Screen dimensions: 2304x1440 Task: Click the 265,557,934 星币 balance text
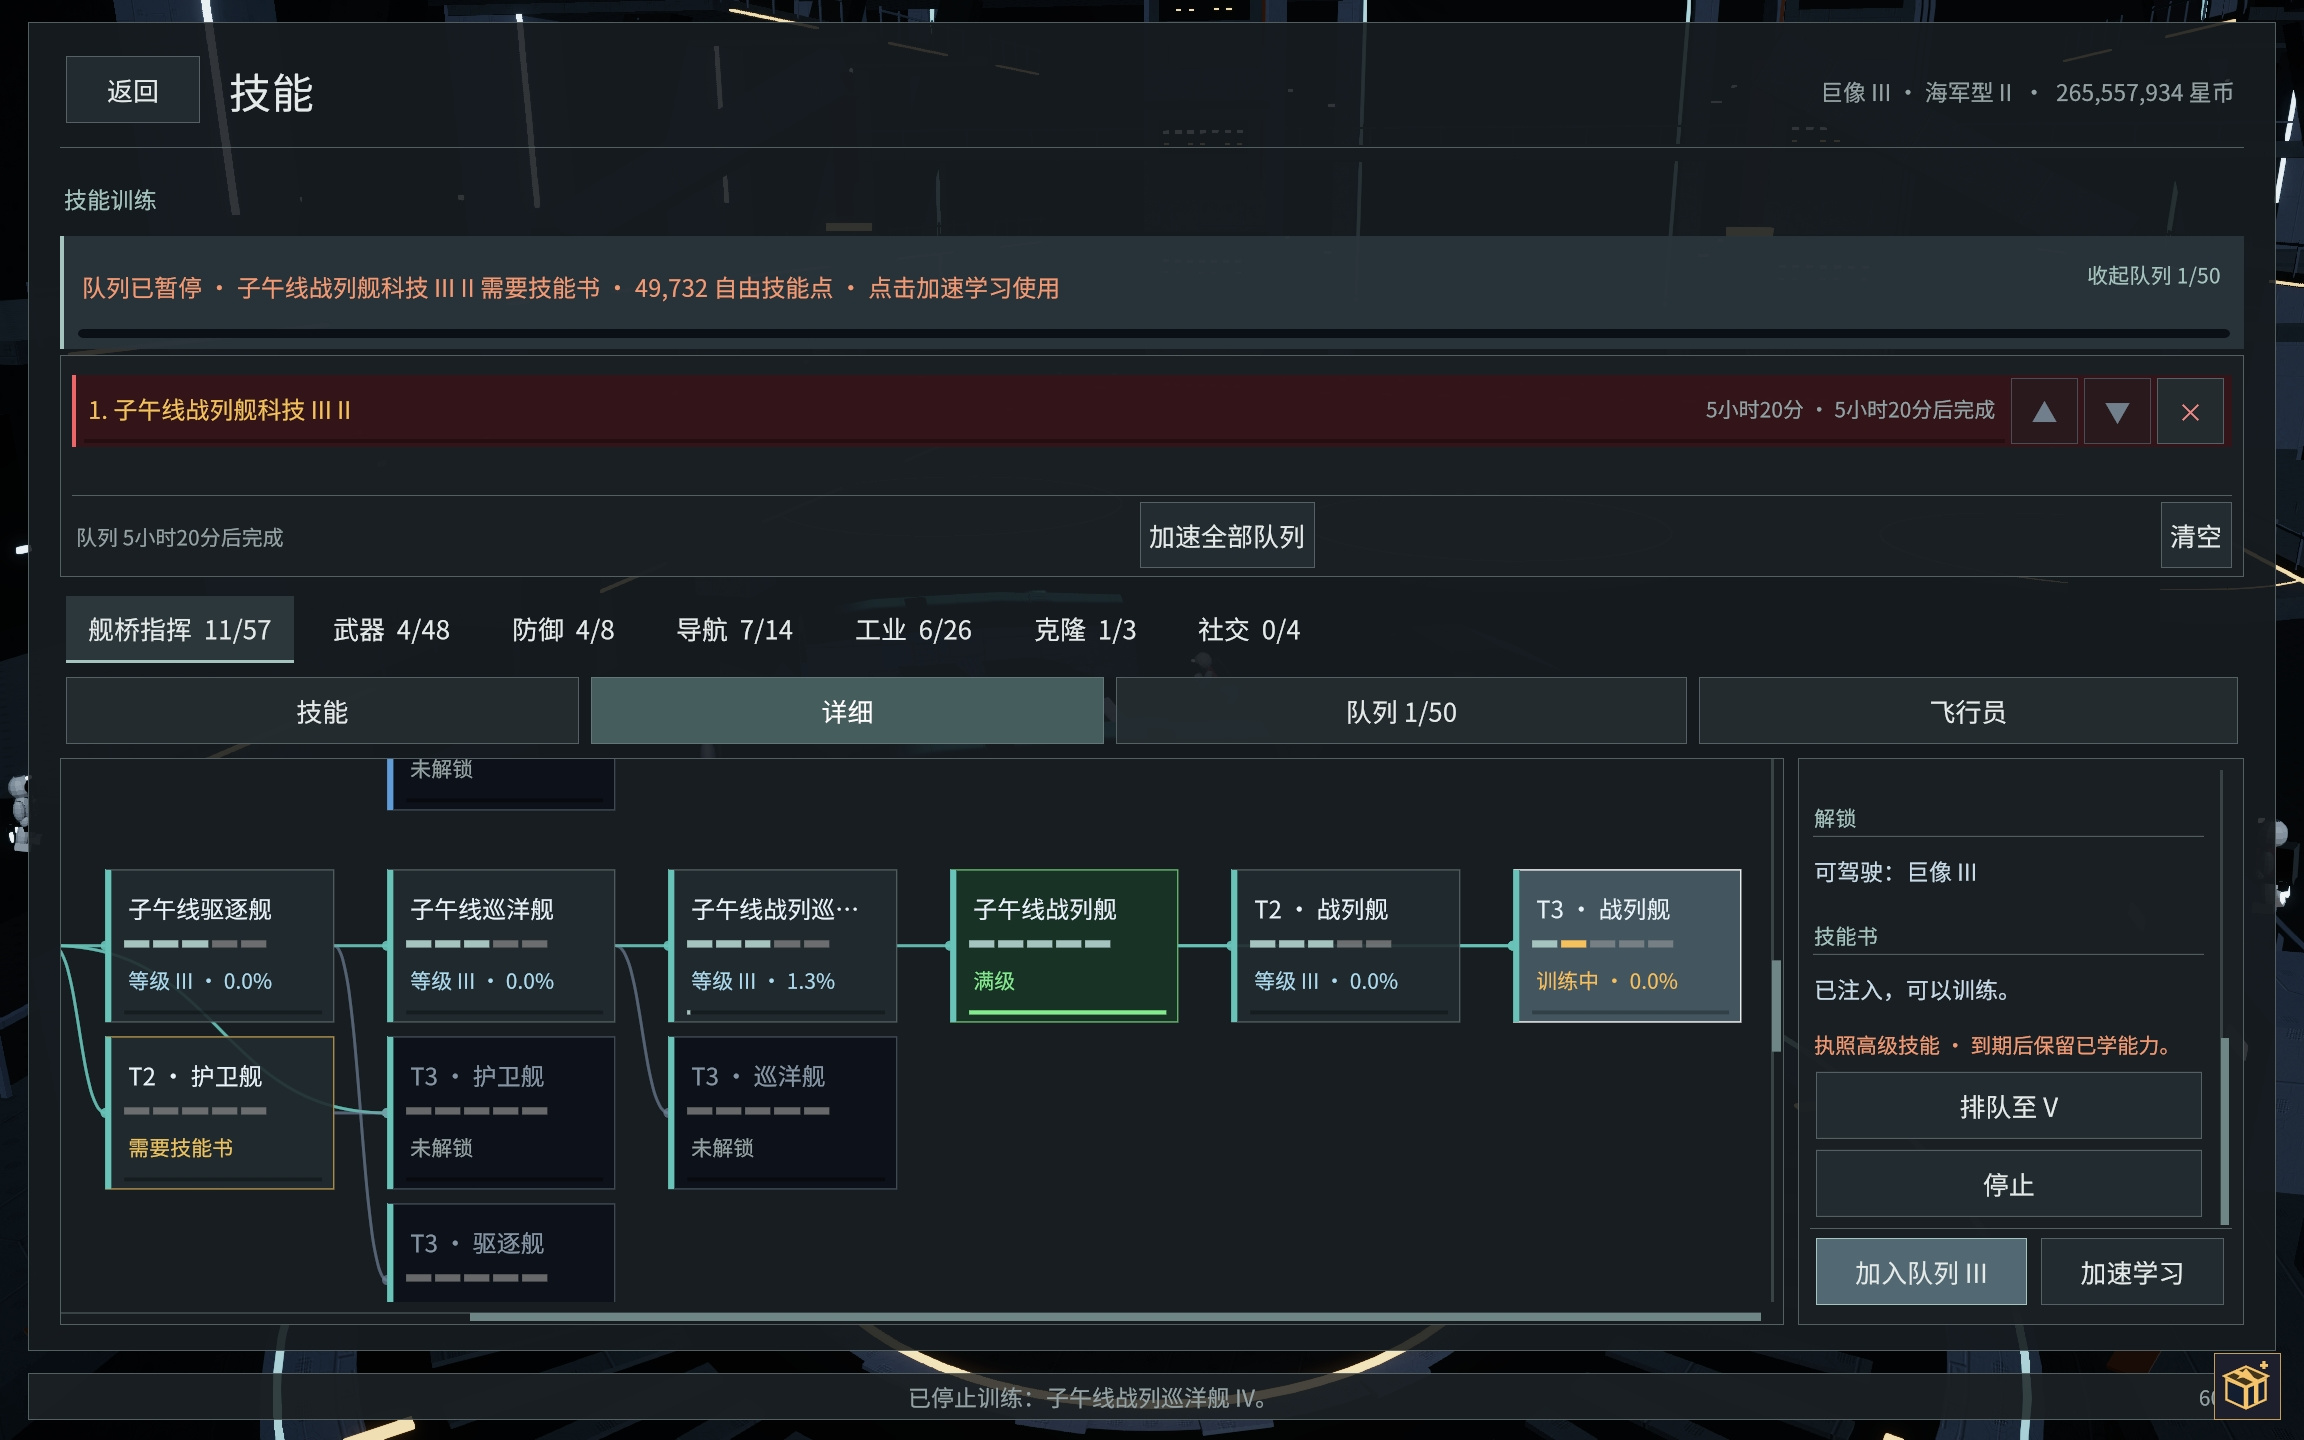(x=2144, y=93)
